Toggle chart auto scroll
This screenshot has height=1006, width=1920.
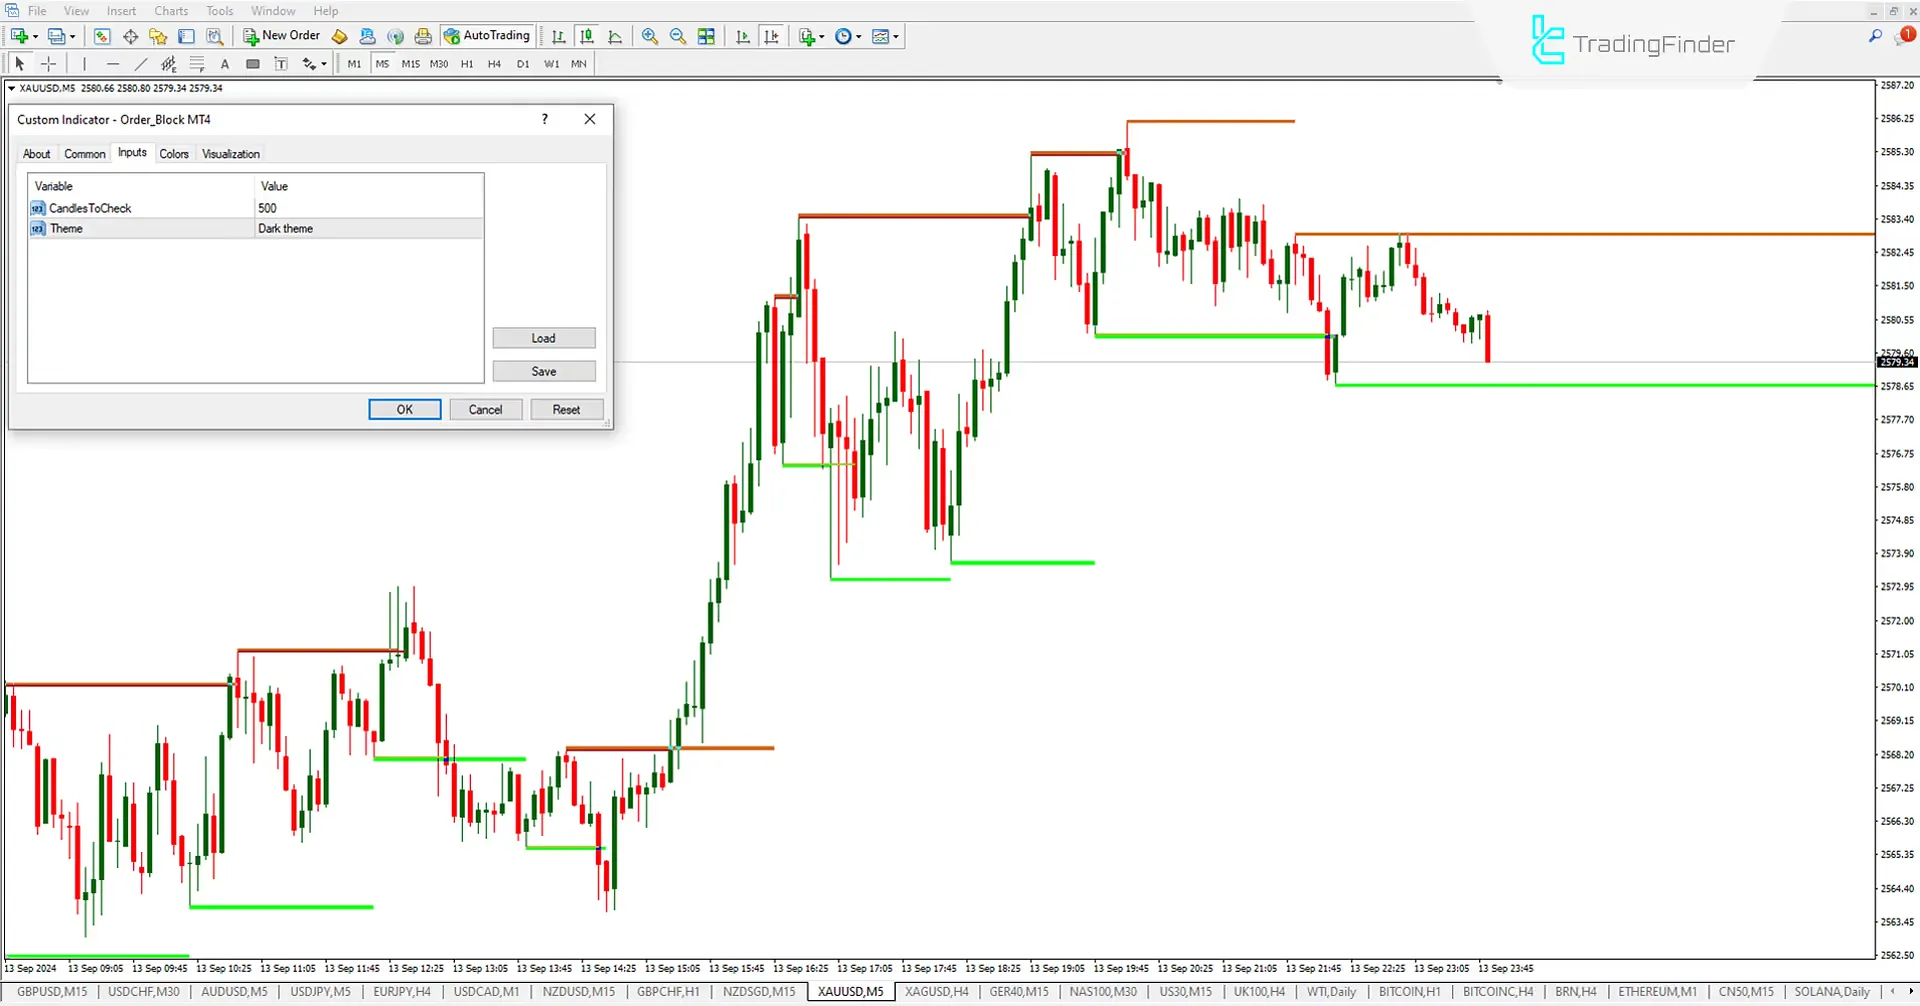click(x=743, y=36)
